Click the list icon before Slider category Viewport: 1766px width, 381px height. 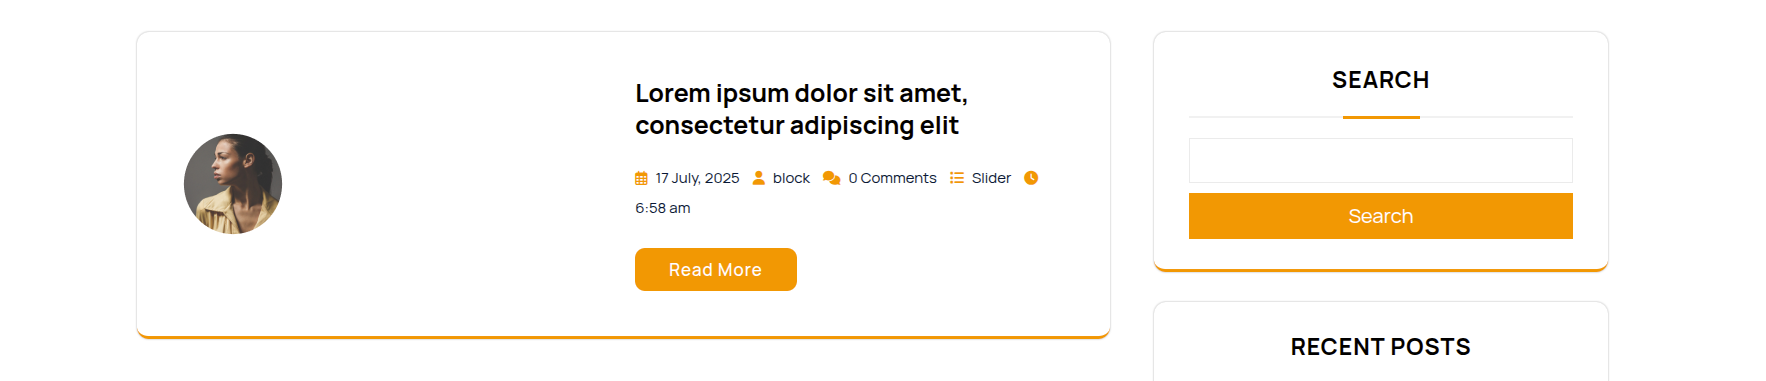pyautogui.click(x=957, y=178)
